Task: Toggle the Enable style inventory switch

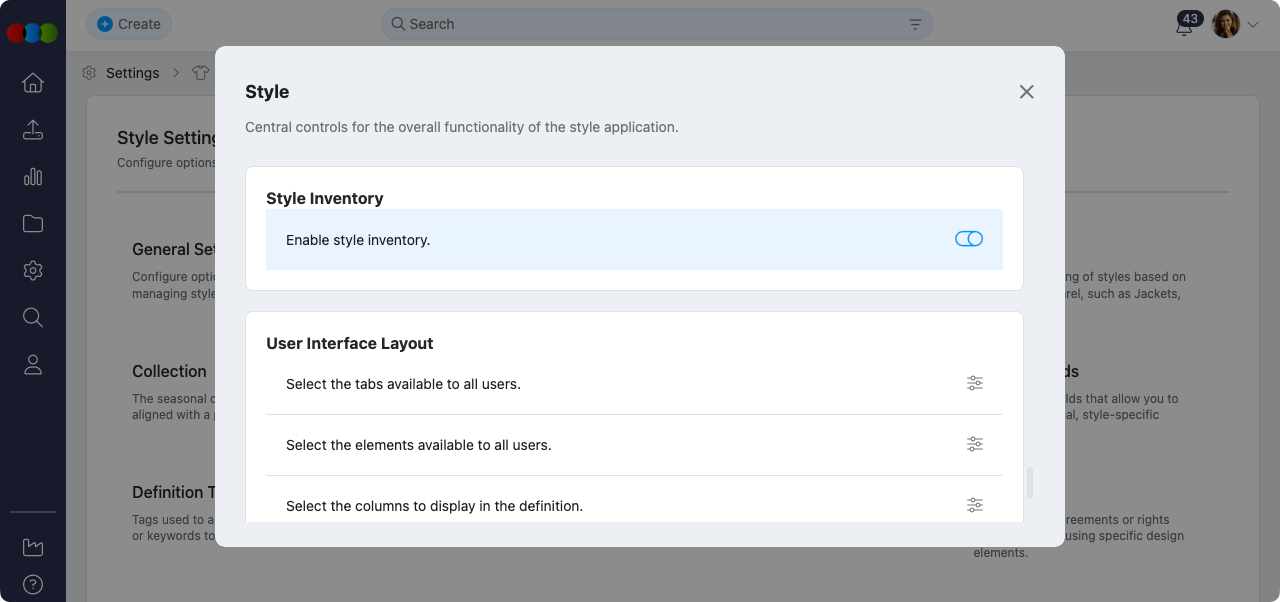Action: pos(968,239)
